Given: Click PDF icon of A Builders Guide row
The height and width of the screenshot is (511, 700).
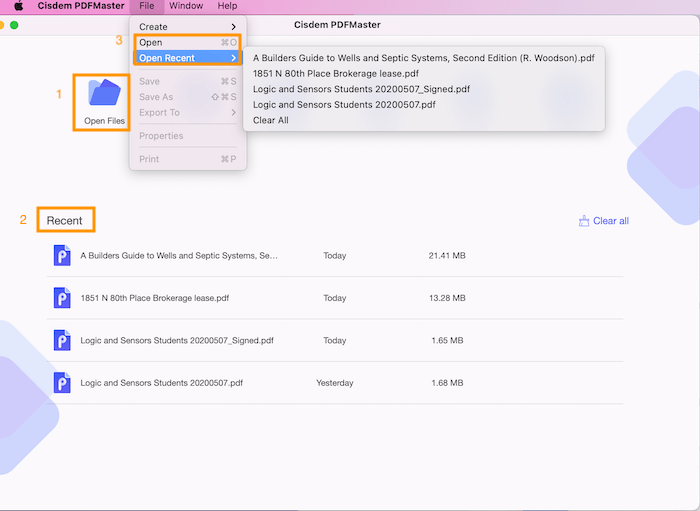Looking at the screenshot, I should [x=62, y=256].
